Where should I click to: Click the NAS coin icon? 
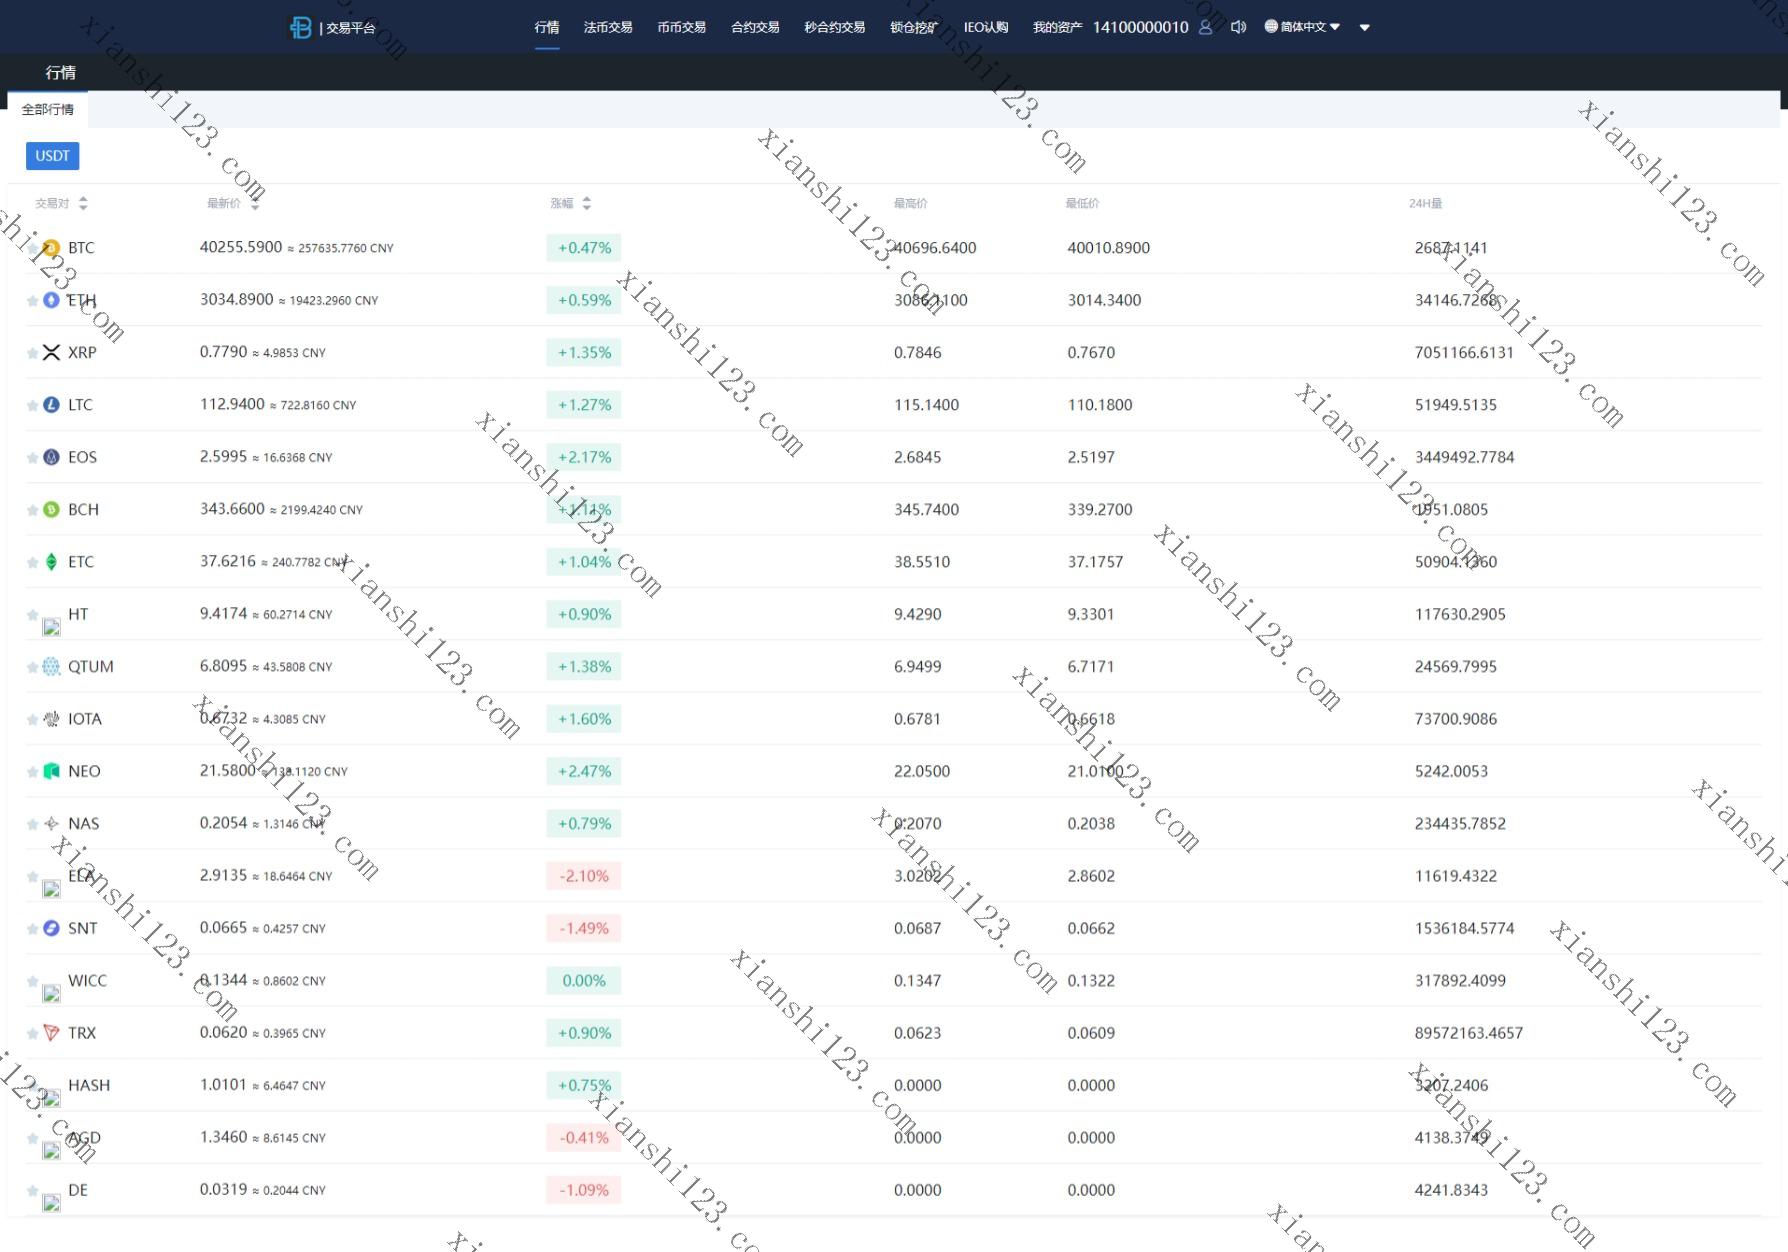coord(52,823)
